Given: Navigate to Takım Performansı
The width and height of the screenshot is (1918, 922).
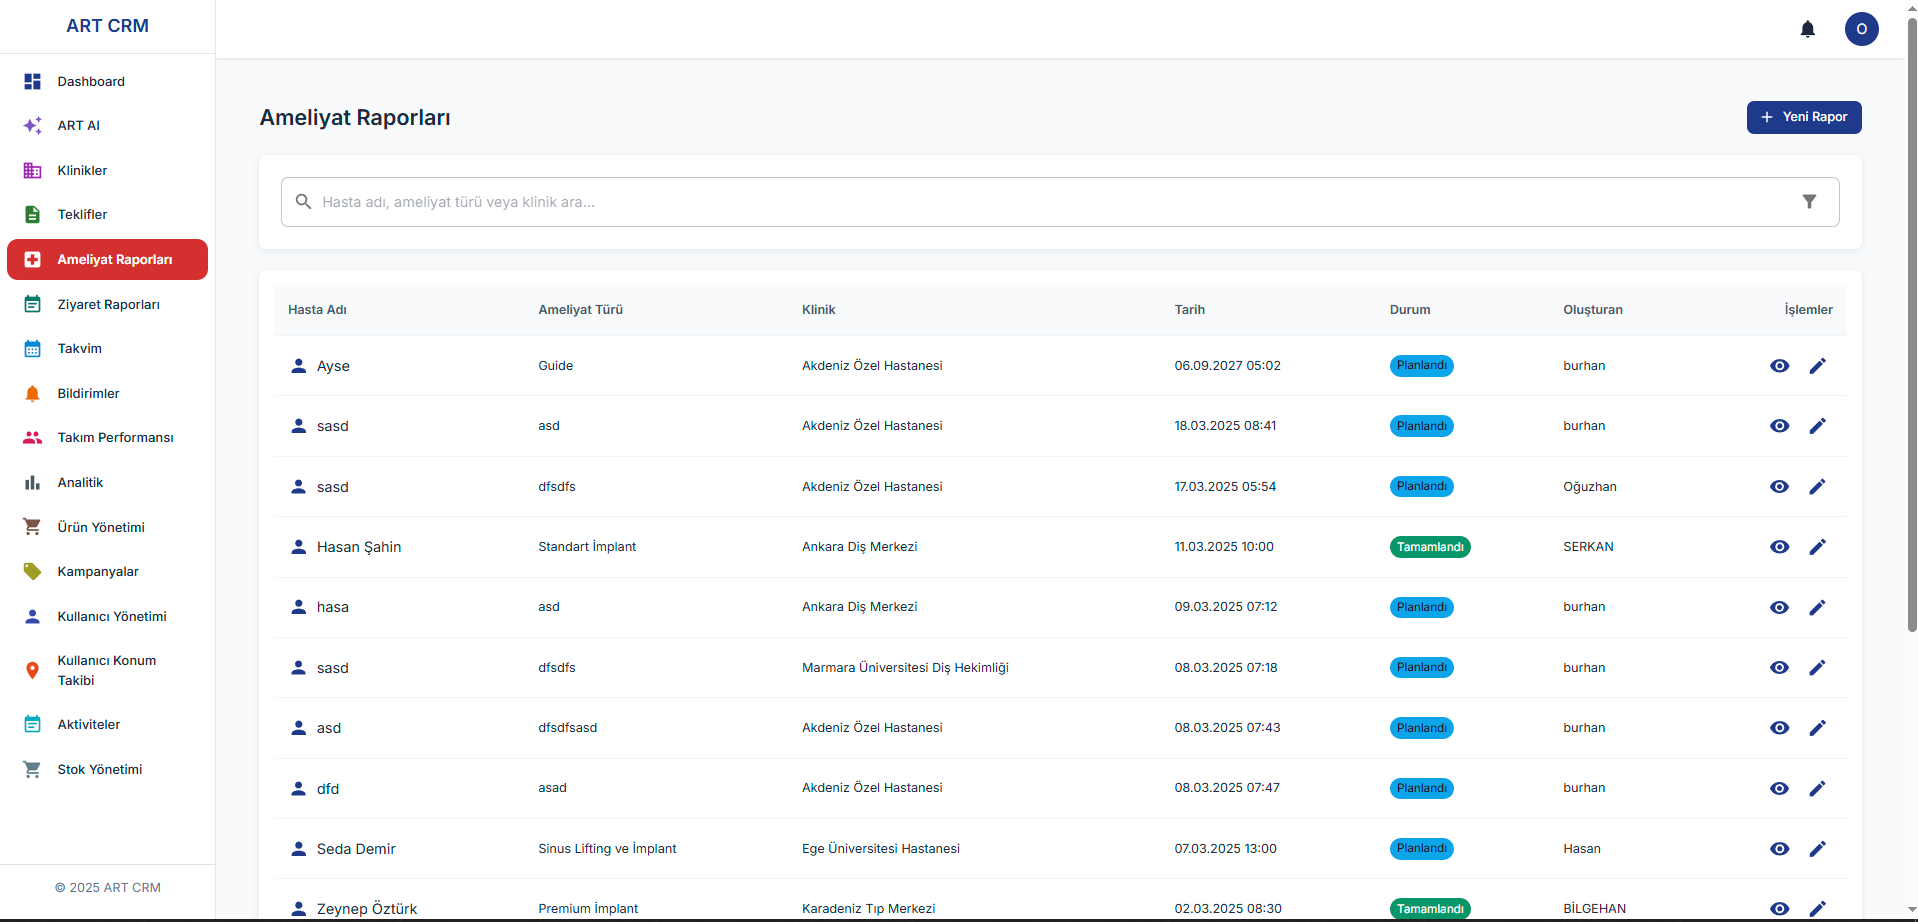Looking at the screenshot, I should tap(115, 438).
